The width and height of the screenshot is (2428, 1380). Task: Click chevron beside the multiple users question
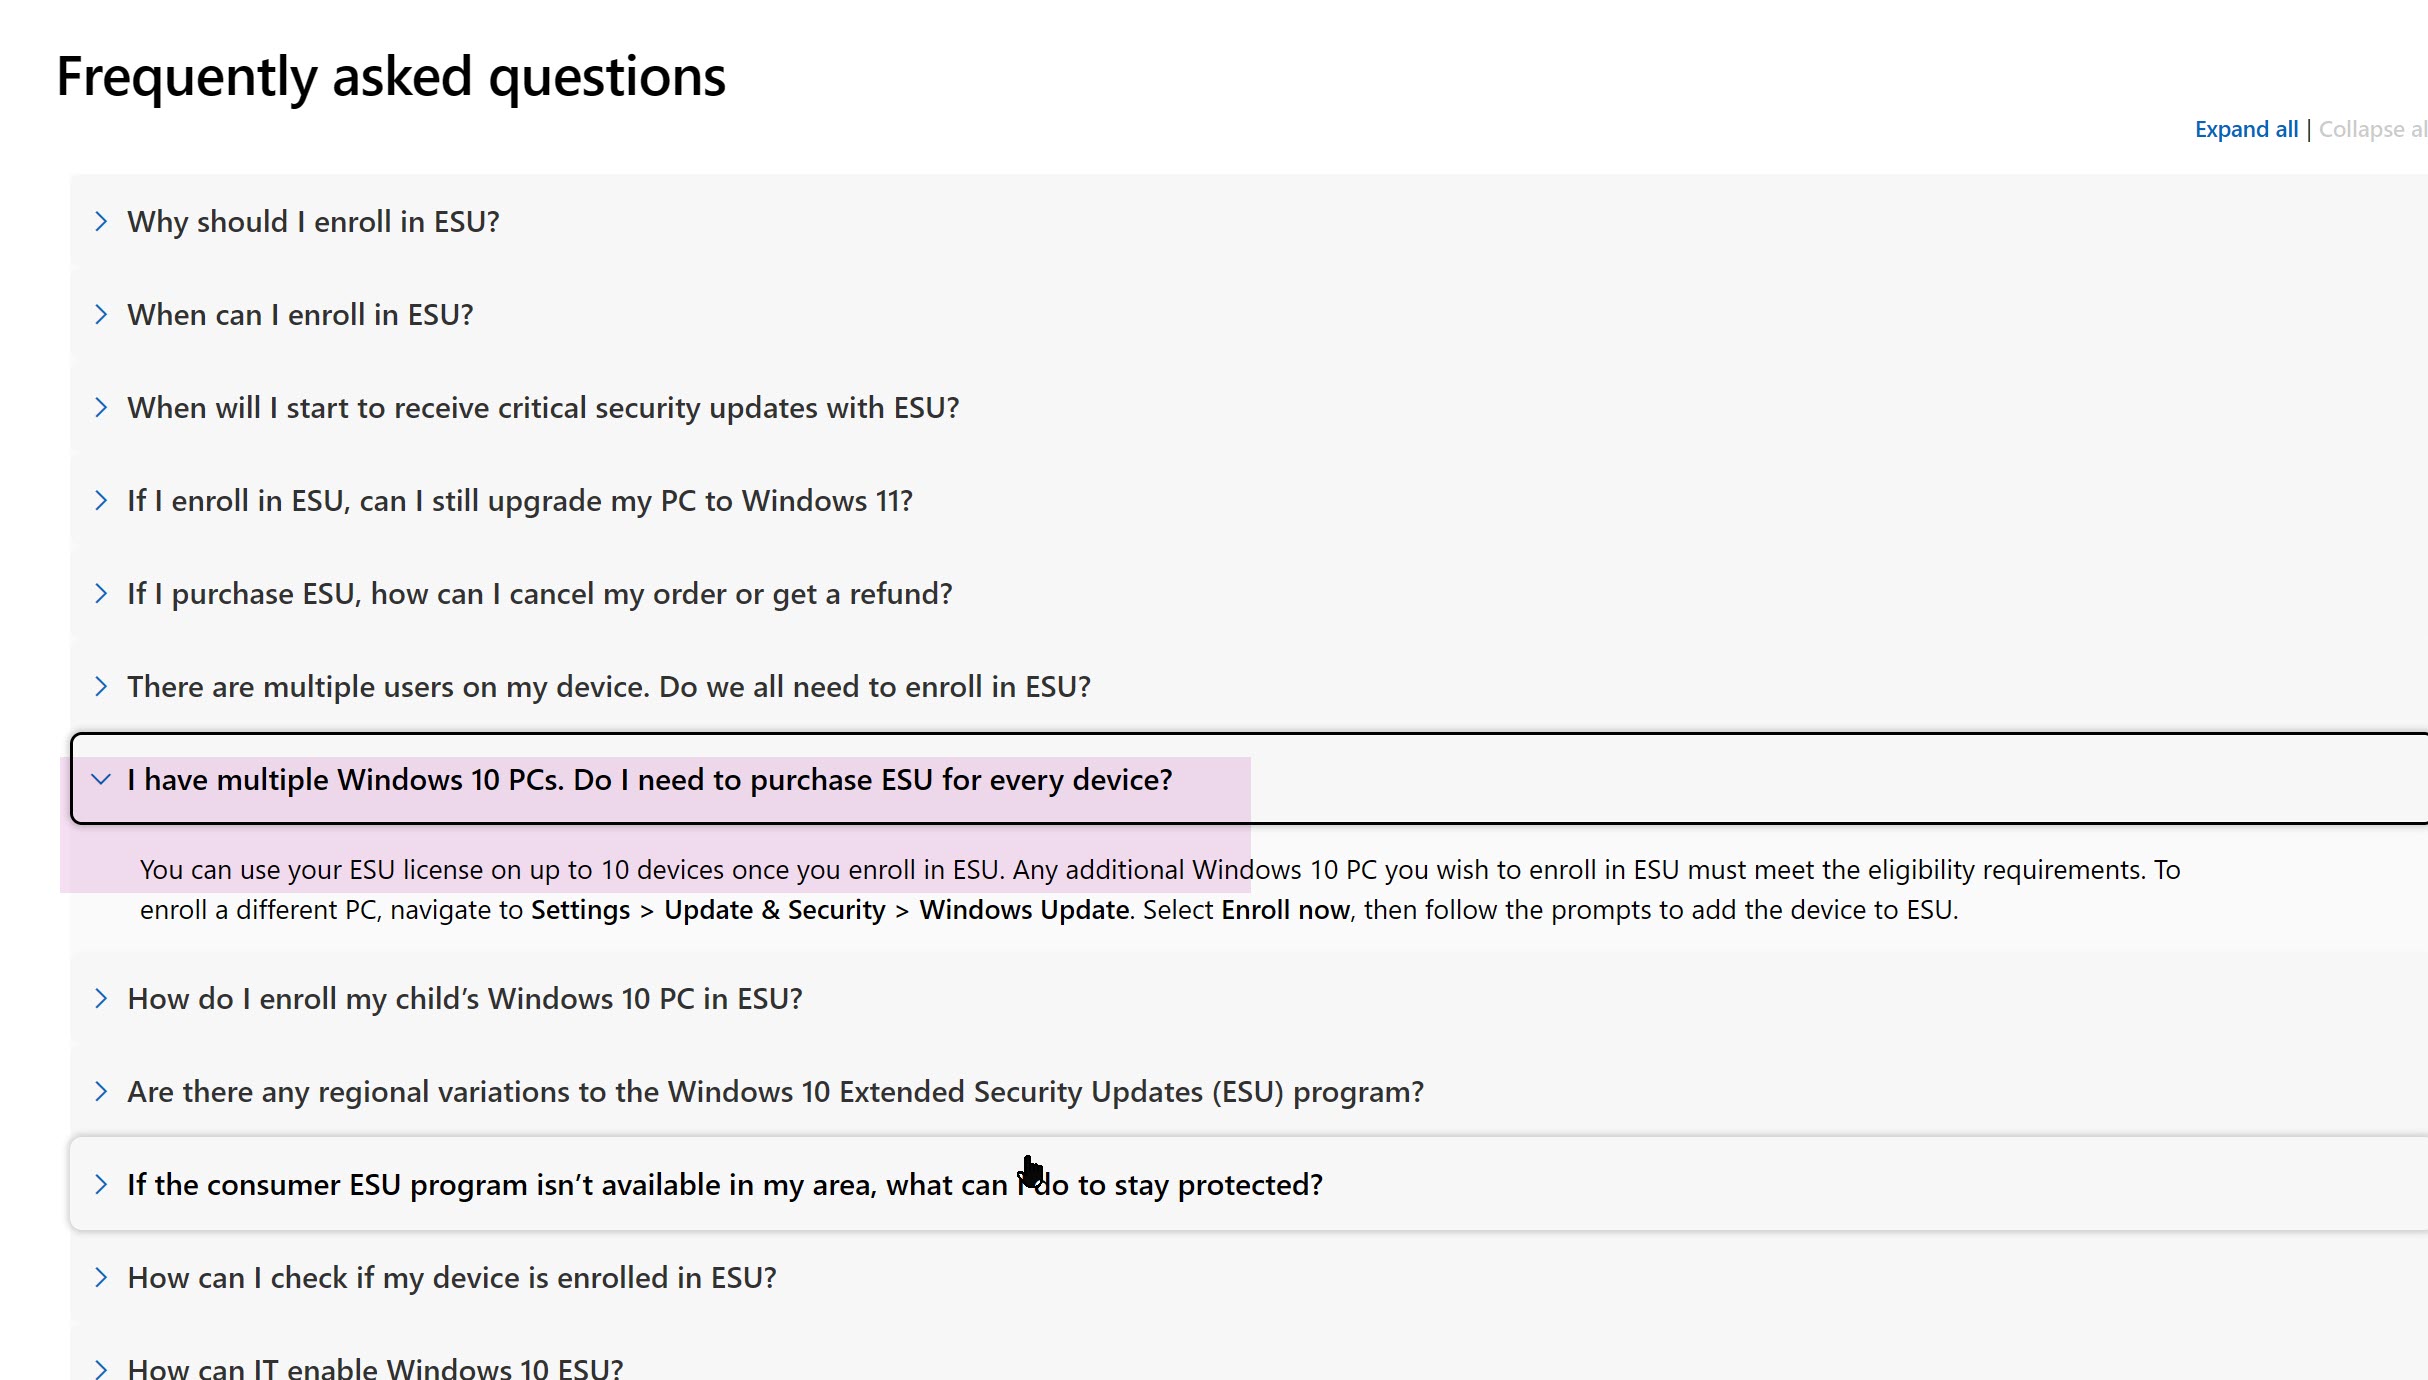click(101, 687)
